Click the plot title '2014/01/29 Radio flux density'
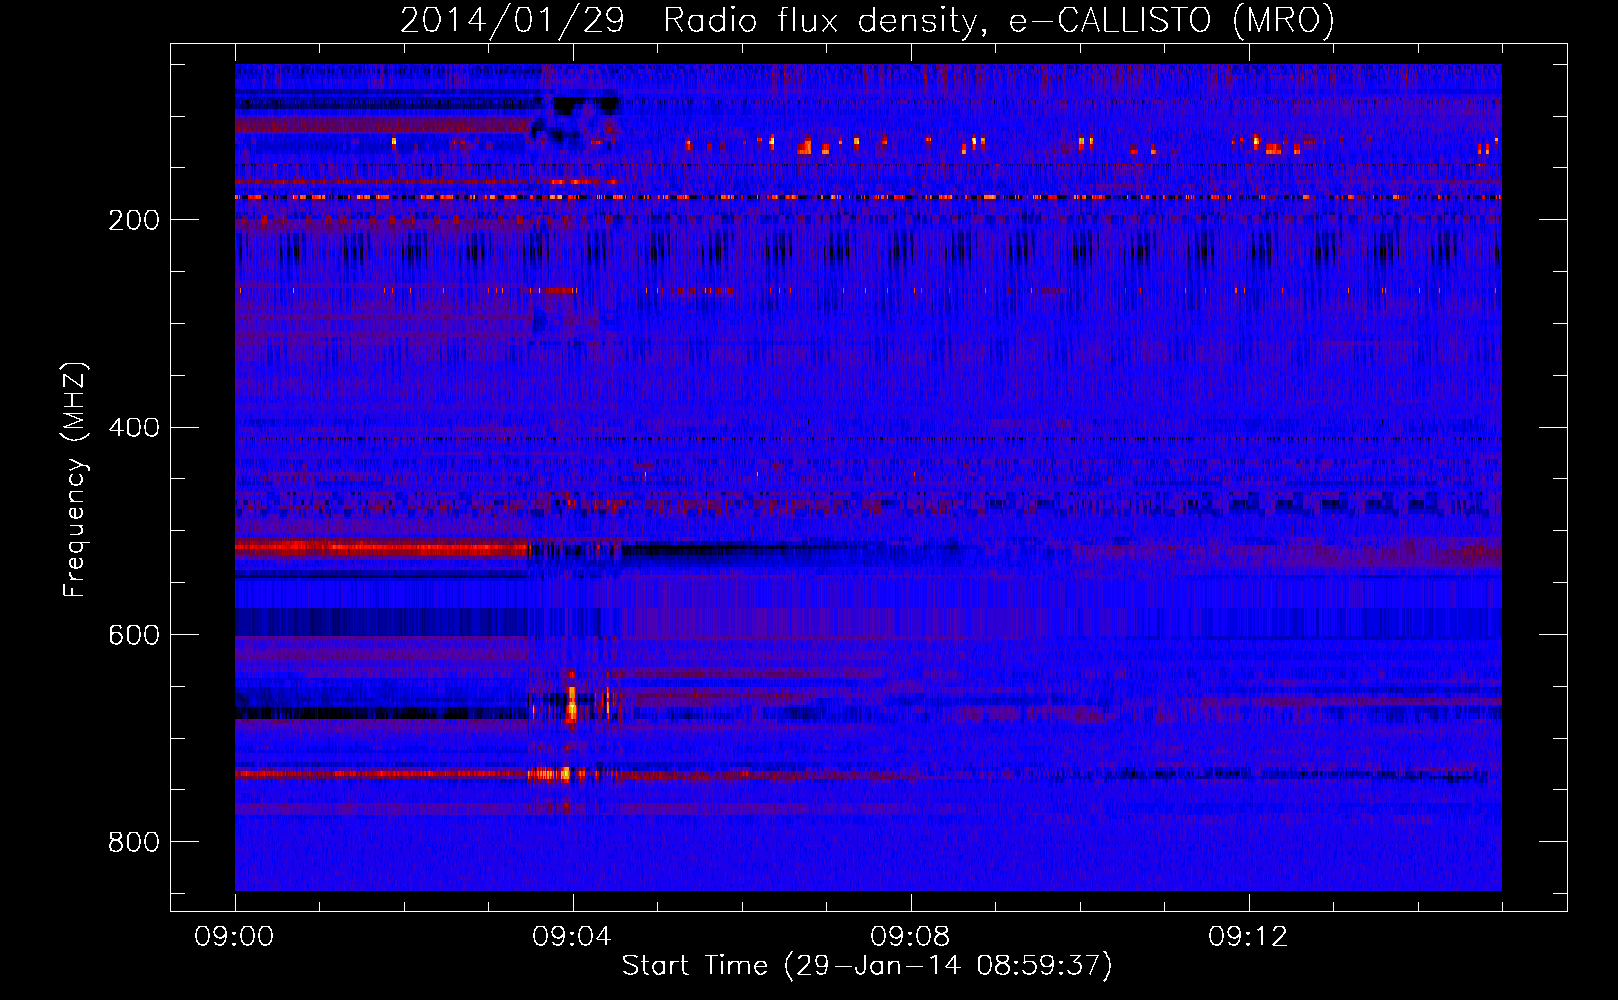The height and width of the screenshot is (1000, 1618). [868, 19]
